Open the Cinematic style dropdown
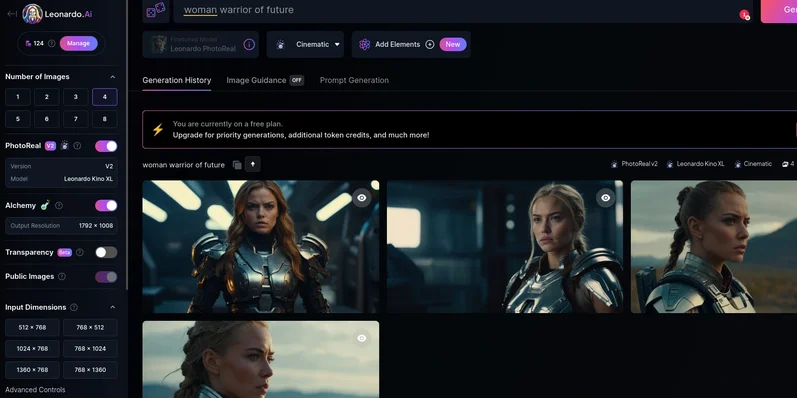 [305, 45]
